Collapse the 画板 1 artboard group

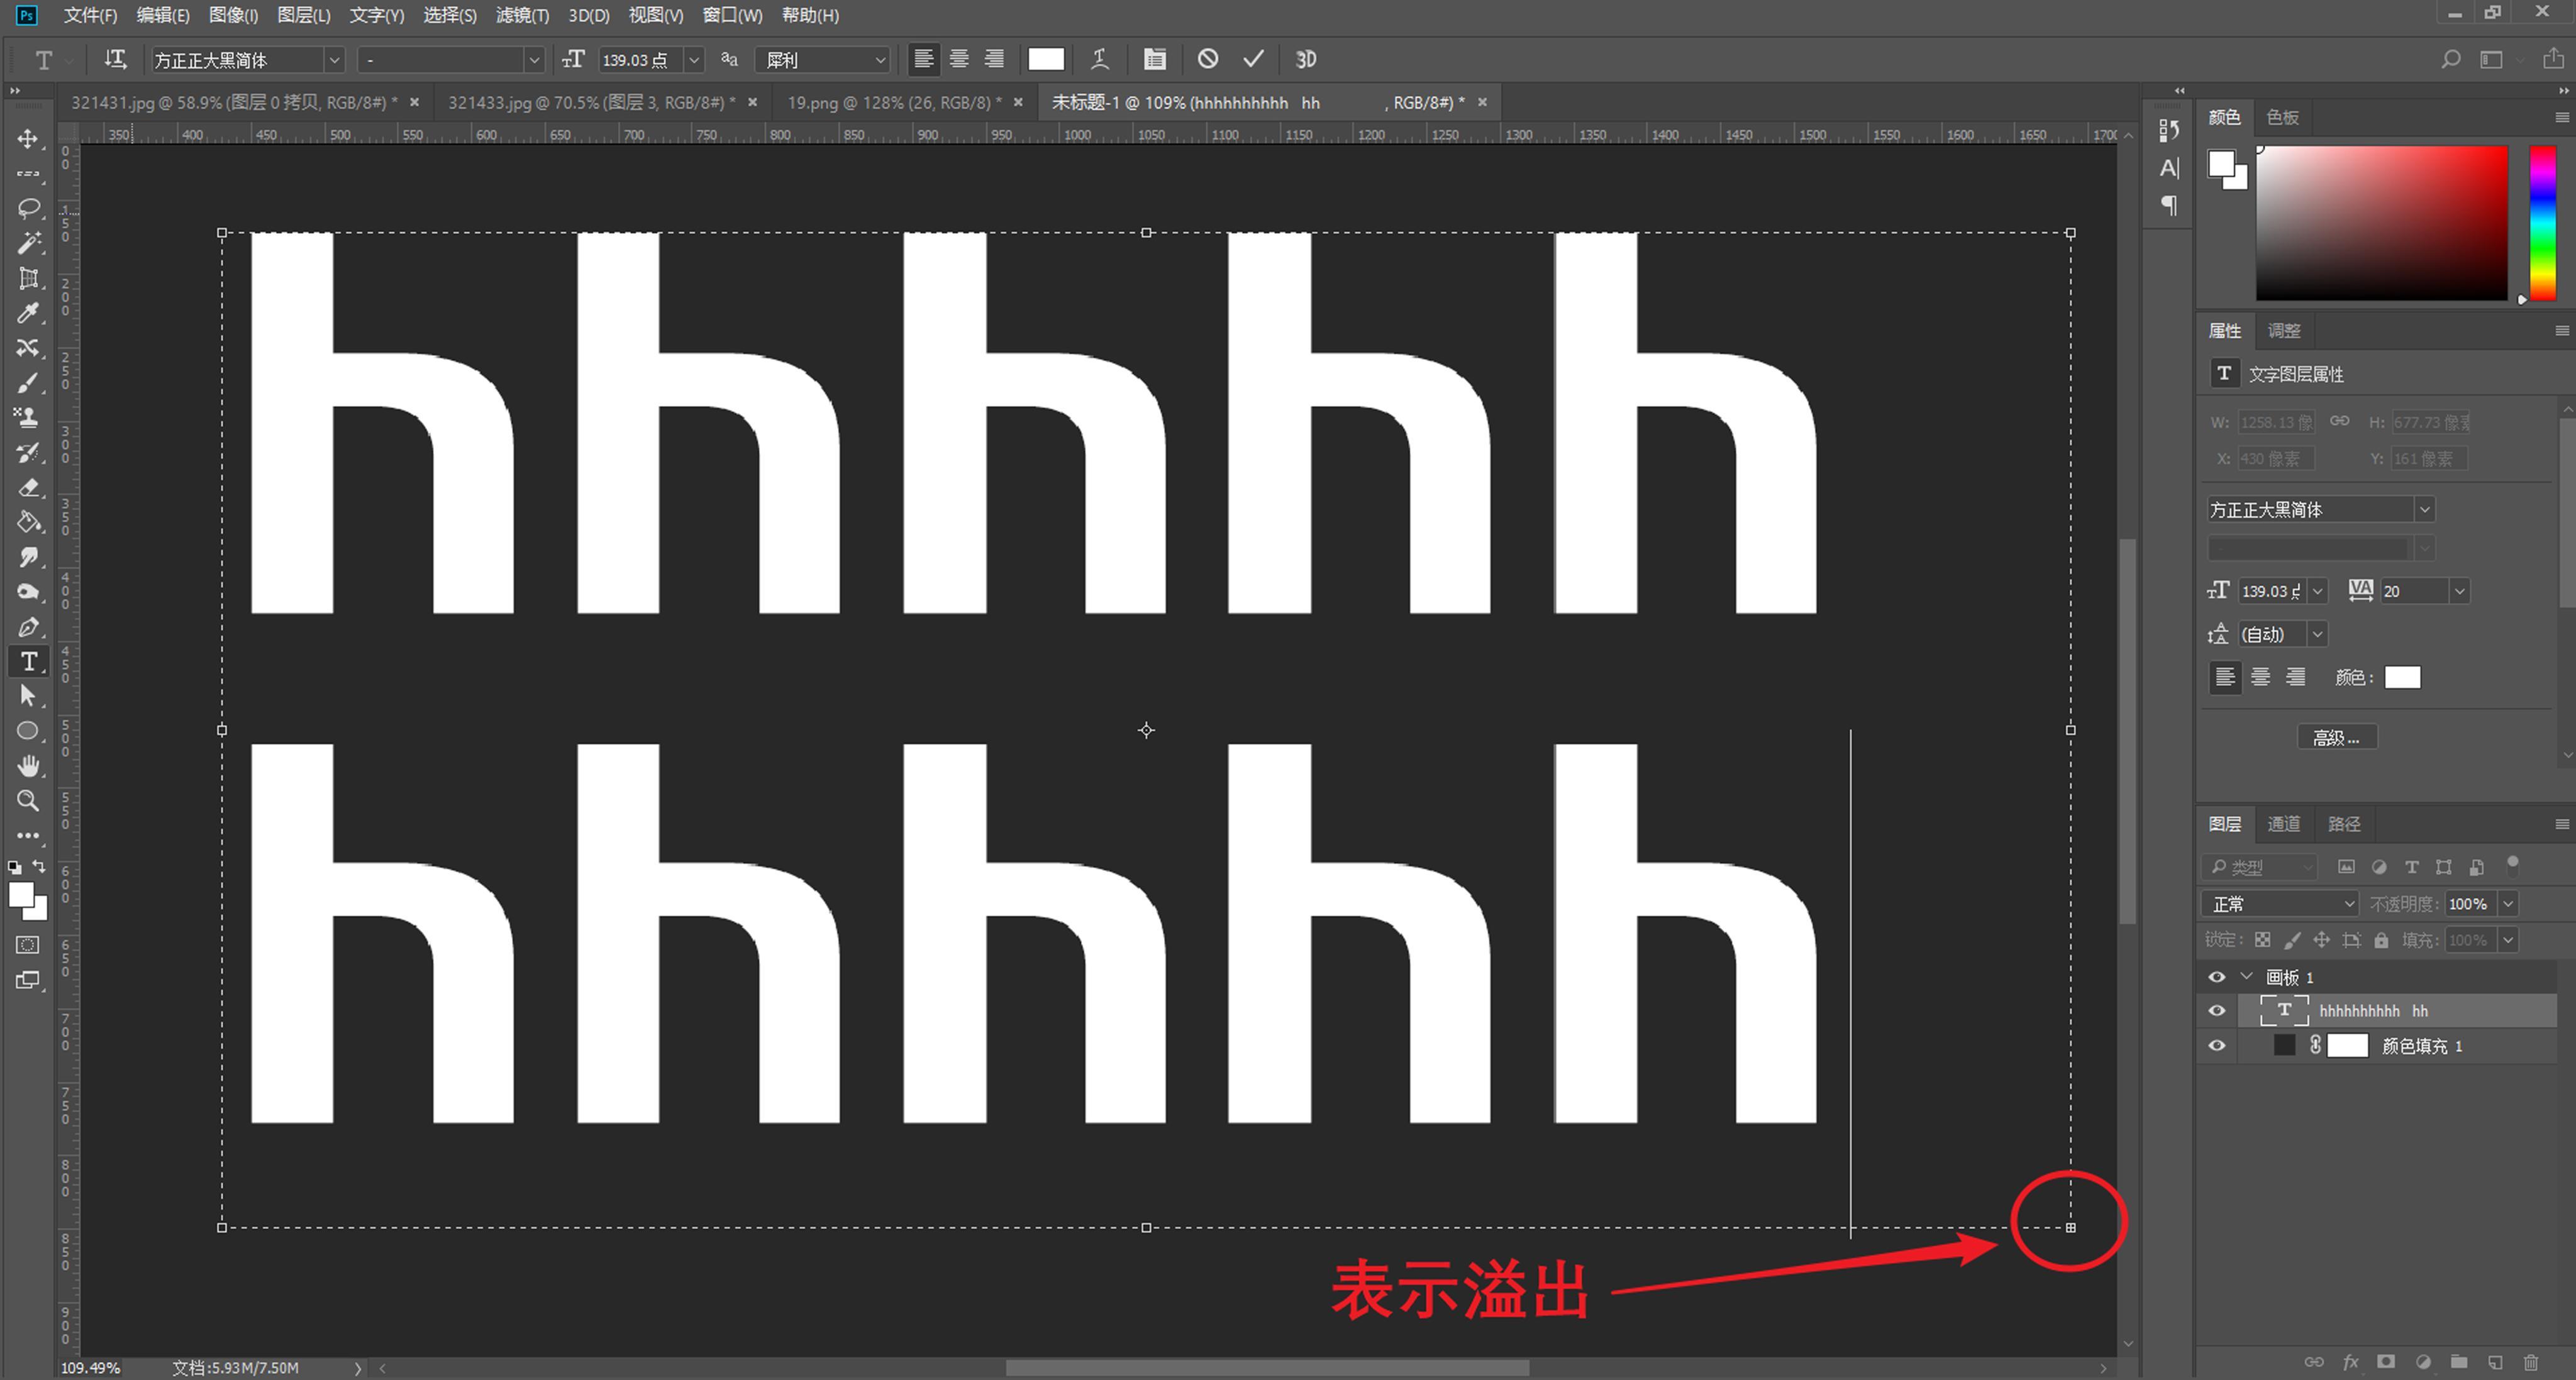coord(2247,977)
